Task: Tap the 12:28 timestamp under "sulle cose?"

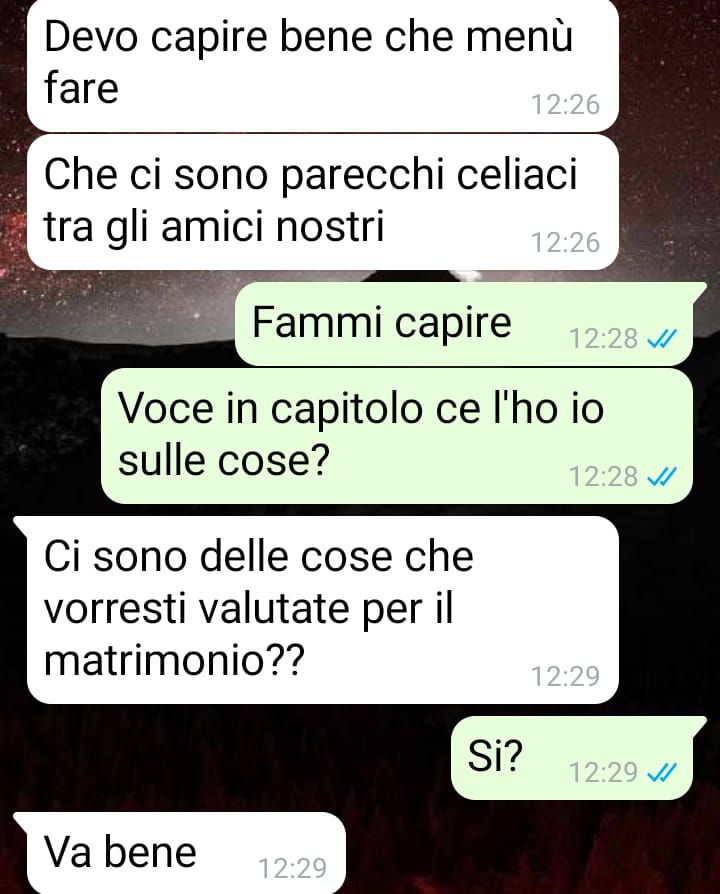Action: point(603,476)
